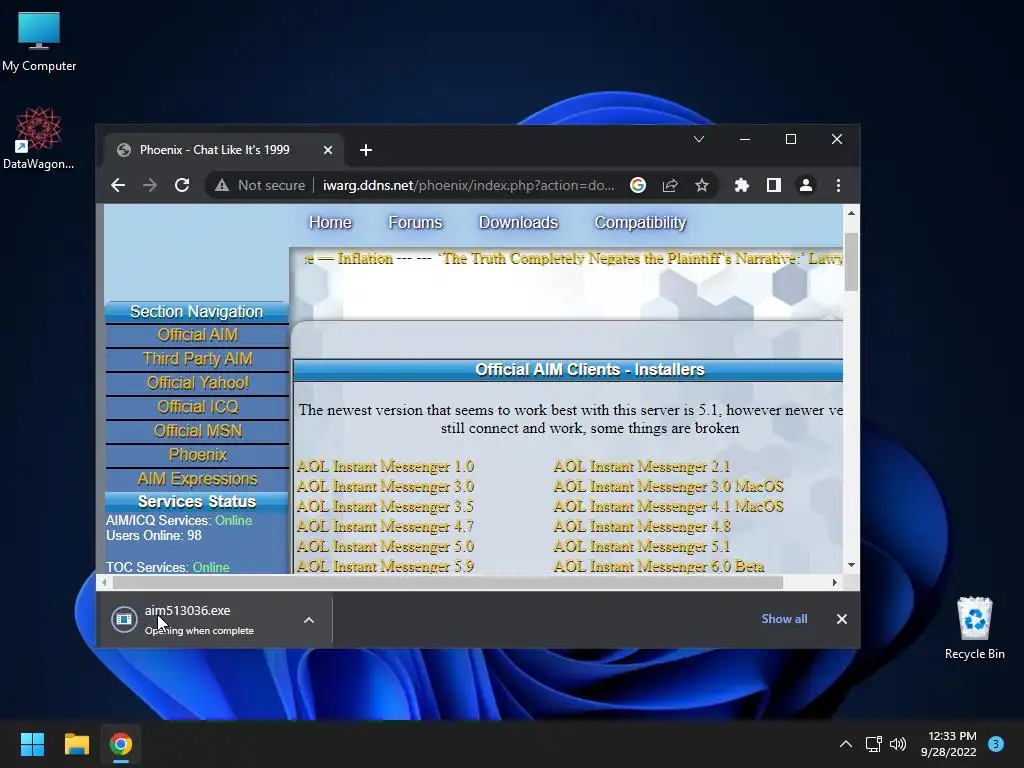The image size is (1024, 768).
Task: Open the Downloads menu item
Action: tap(519, 223)
